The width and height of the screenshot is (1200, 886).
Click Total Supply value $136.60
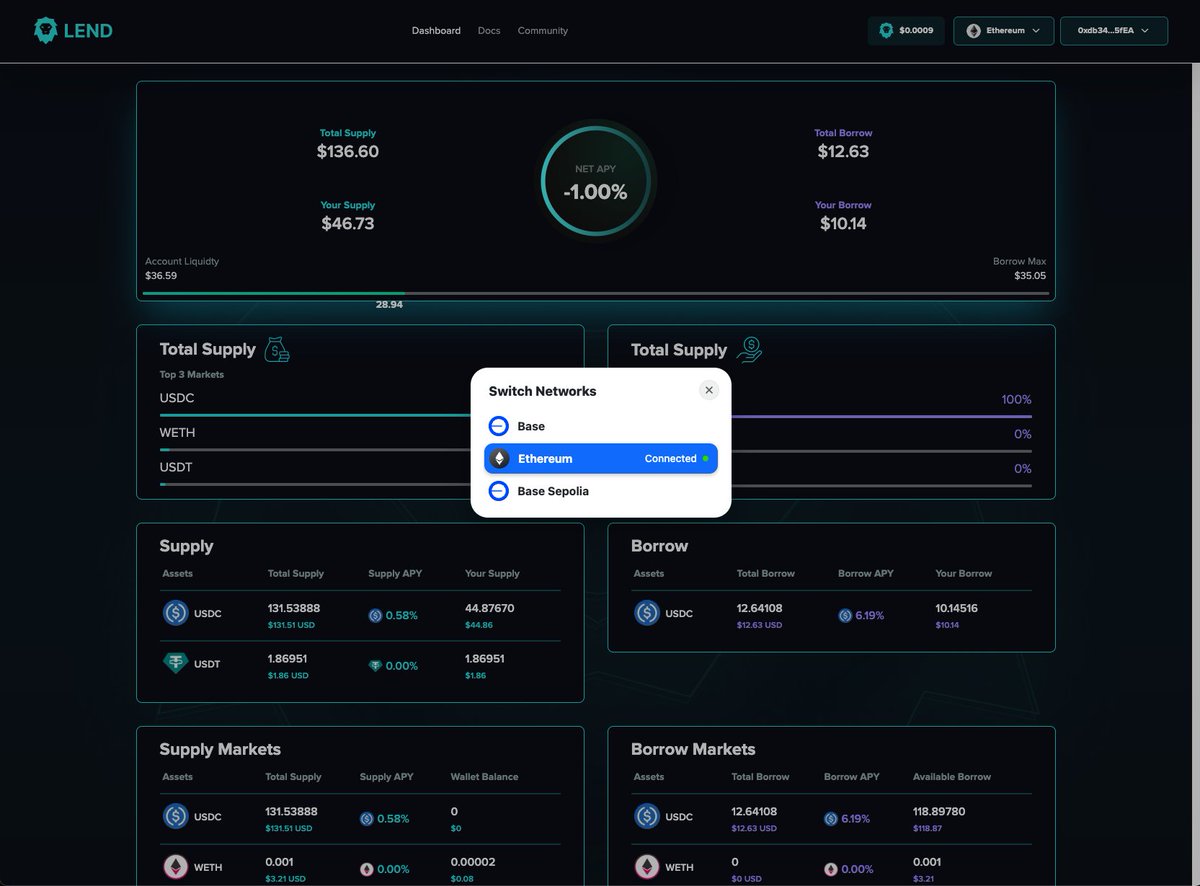point(348,152)
